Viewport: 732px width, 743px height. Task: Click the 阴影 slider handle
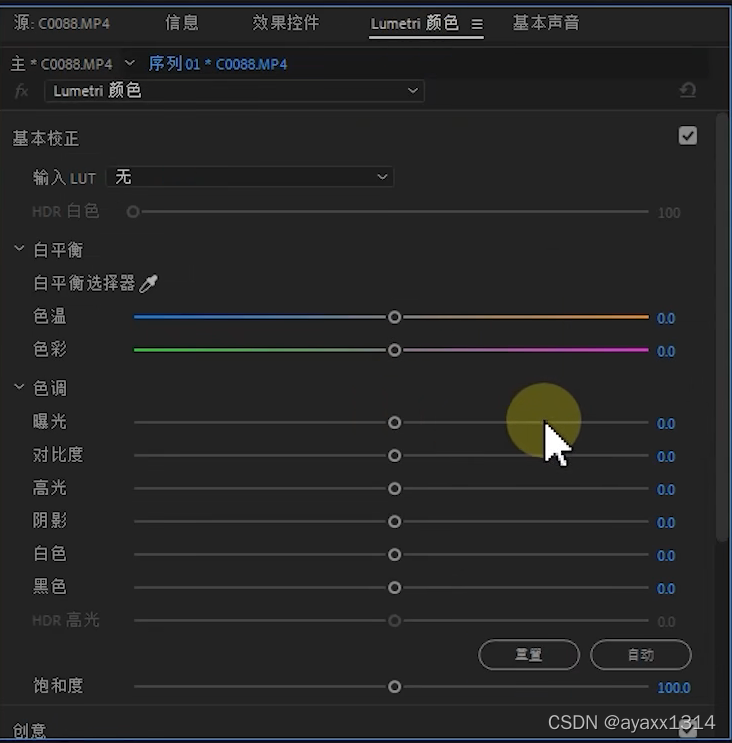tap(394, 522)
